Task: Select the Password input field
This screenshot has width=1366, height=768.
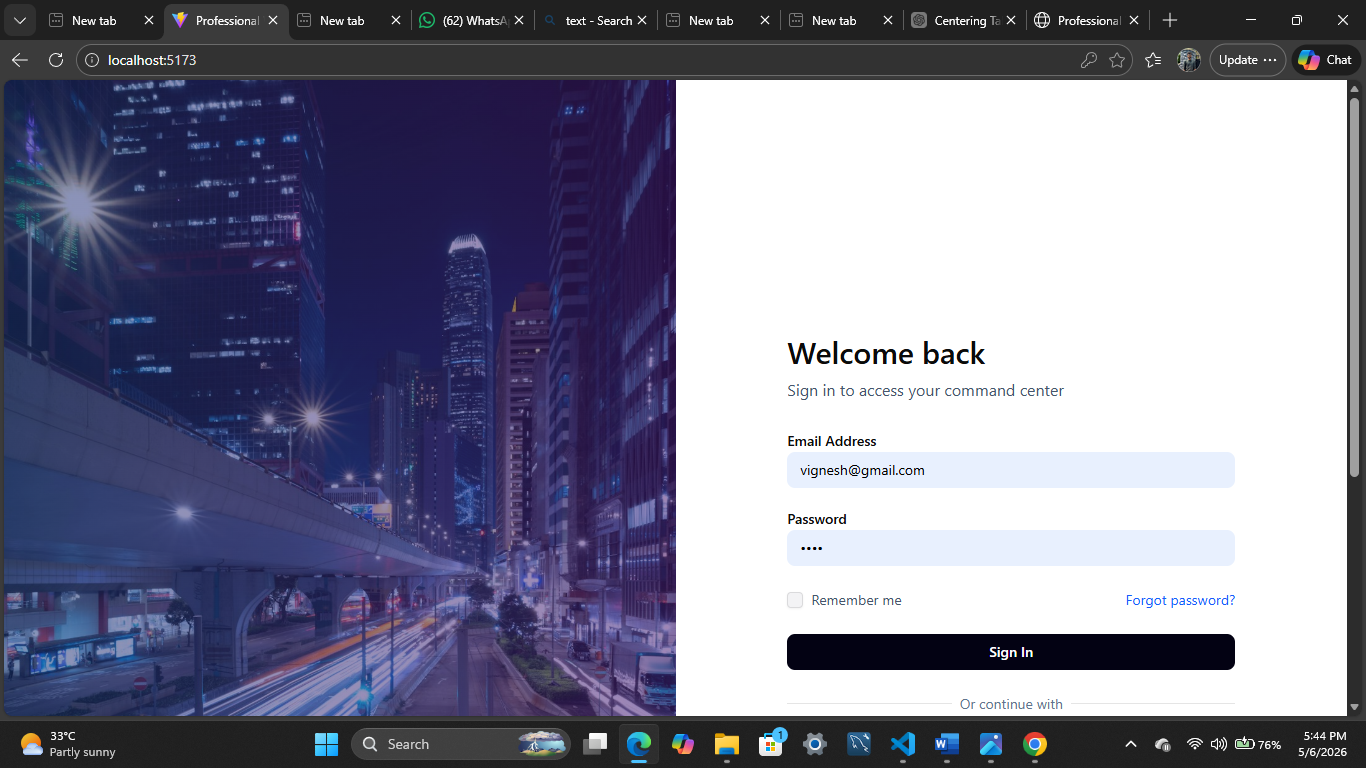Action: (1011, 548)
